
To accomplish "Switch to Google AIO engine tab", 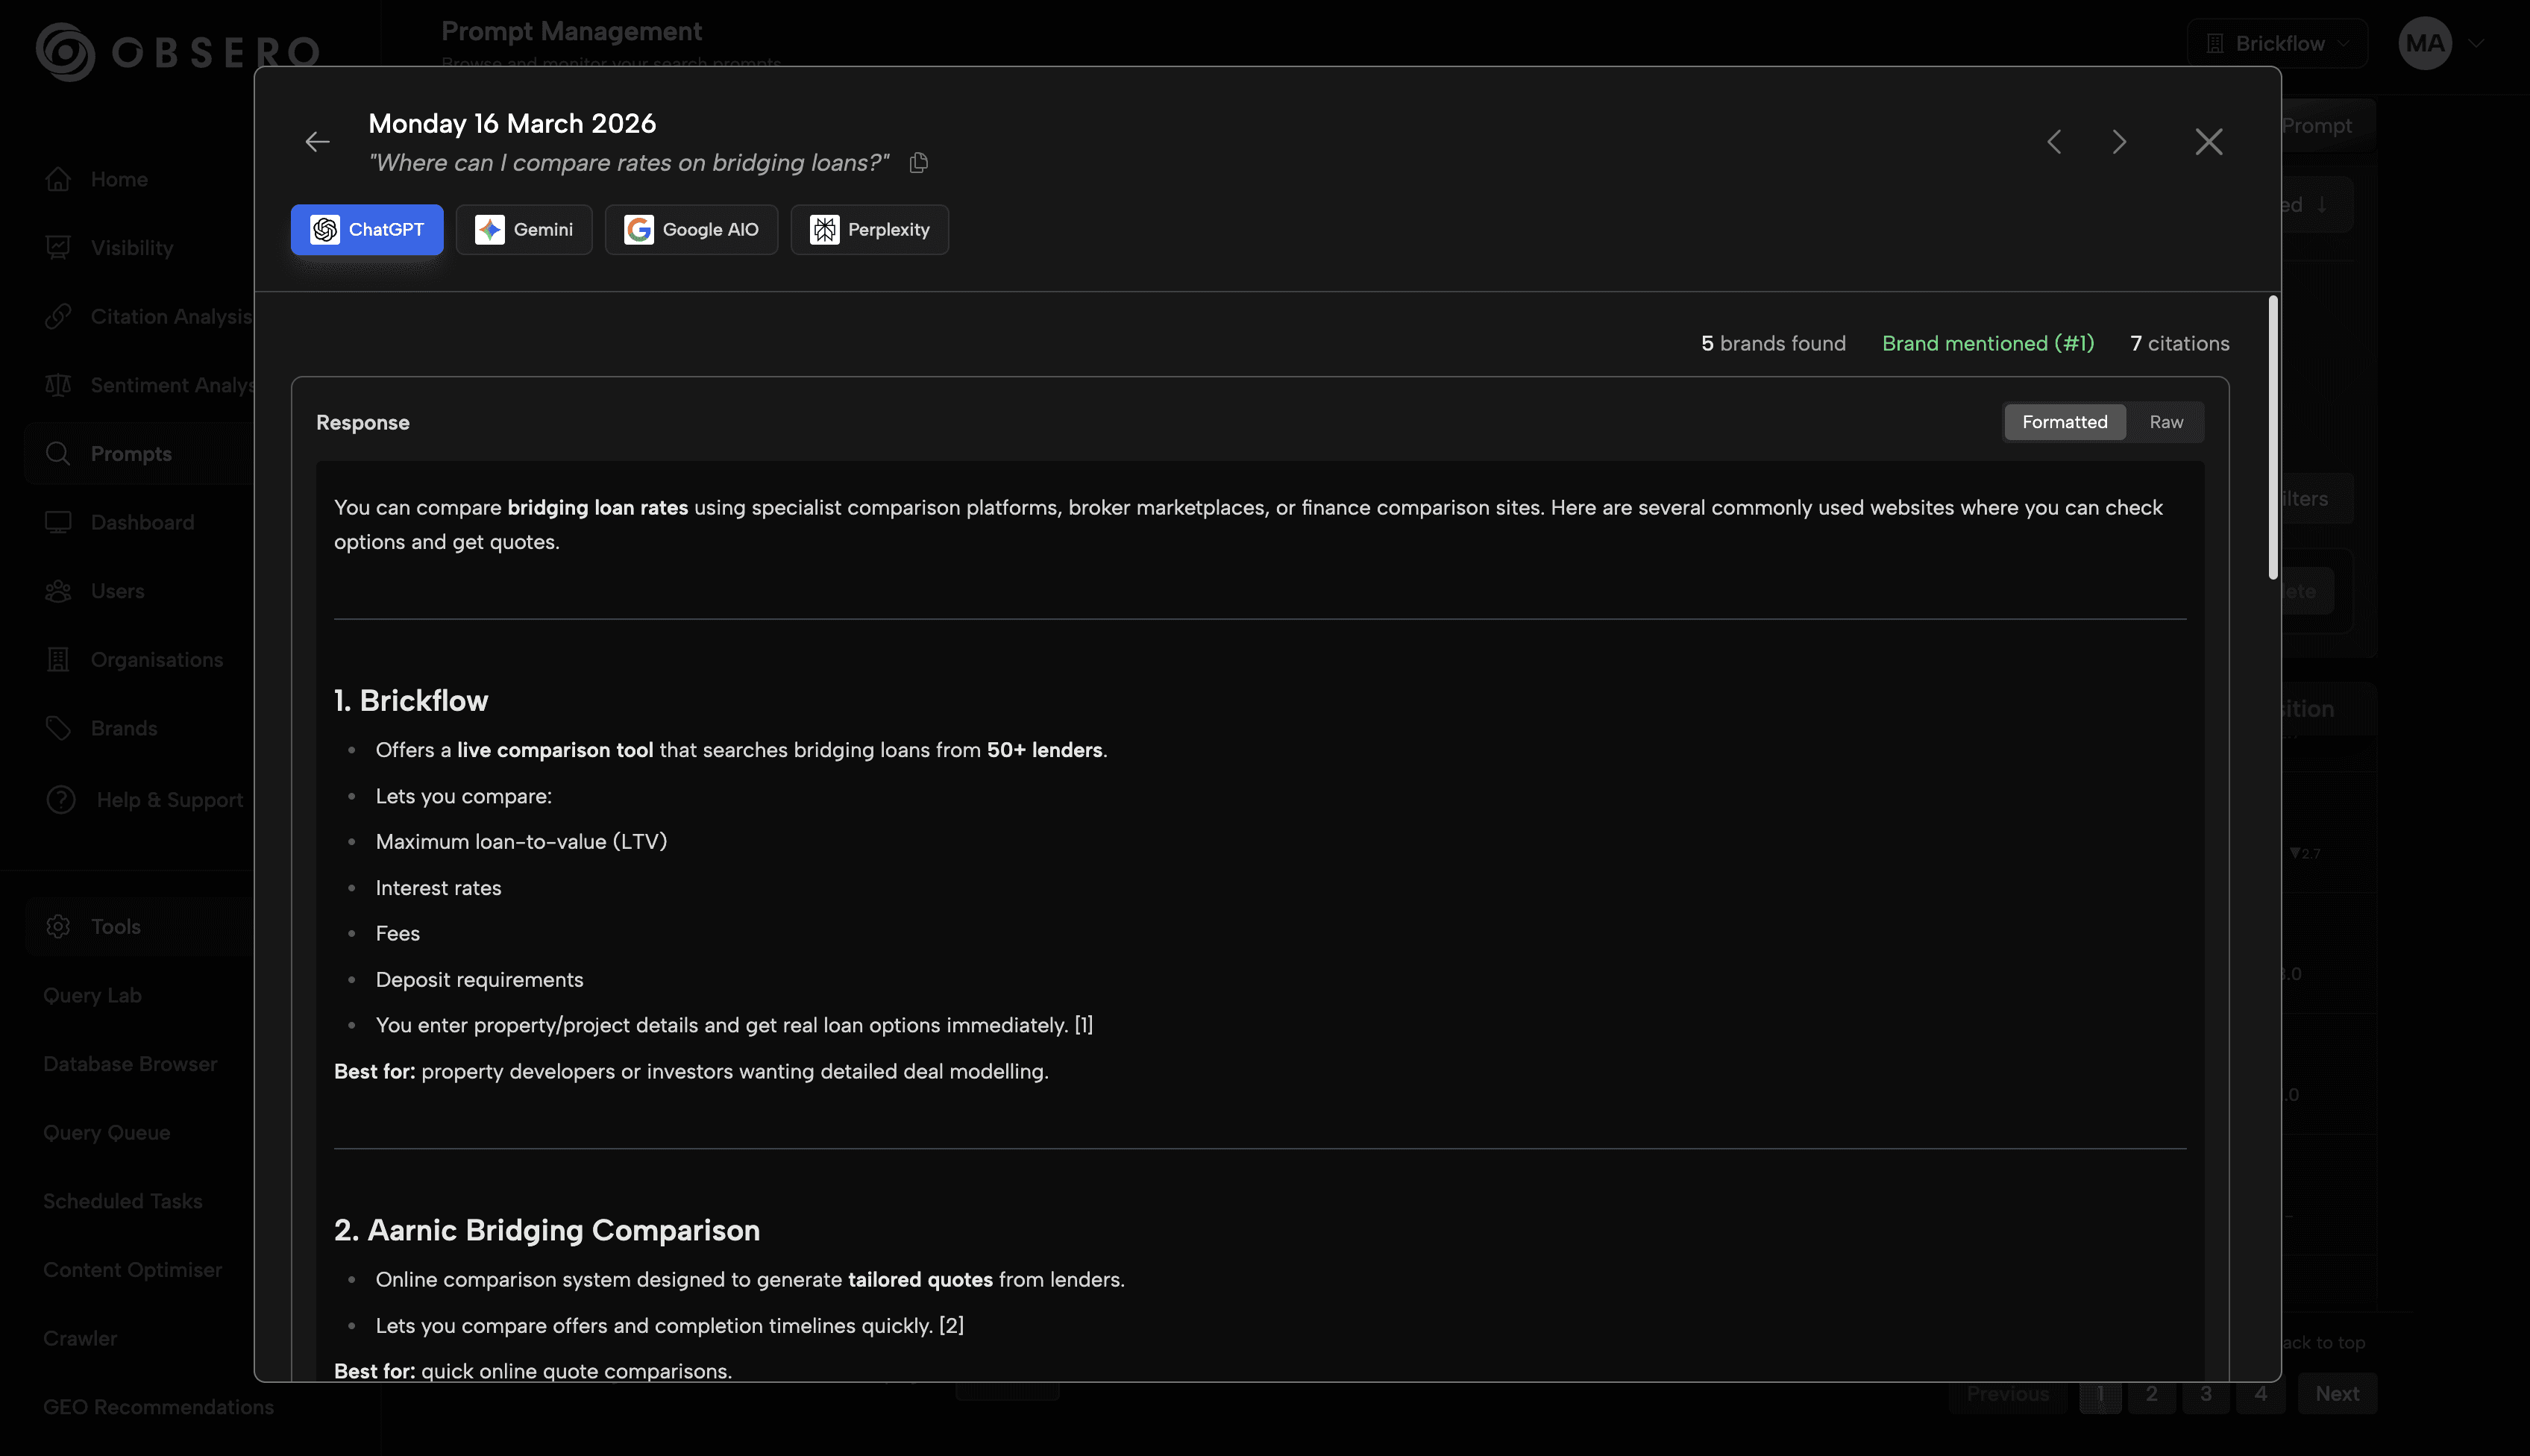I will tap(691, 230).
